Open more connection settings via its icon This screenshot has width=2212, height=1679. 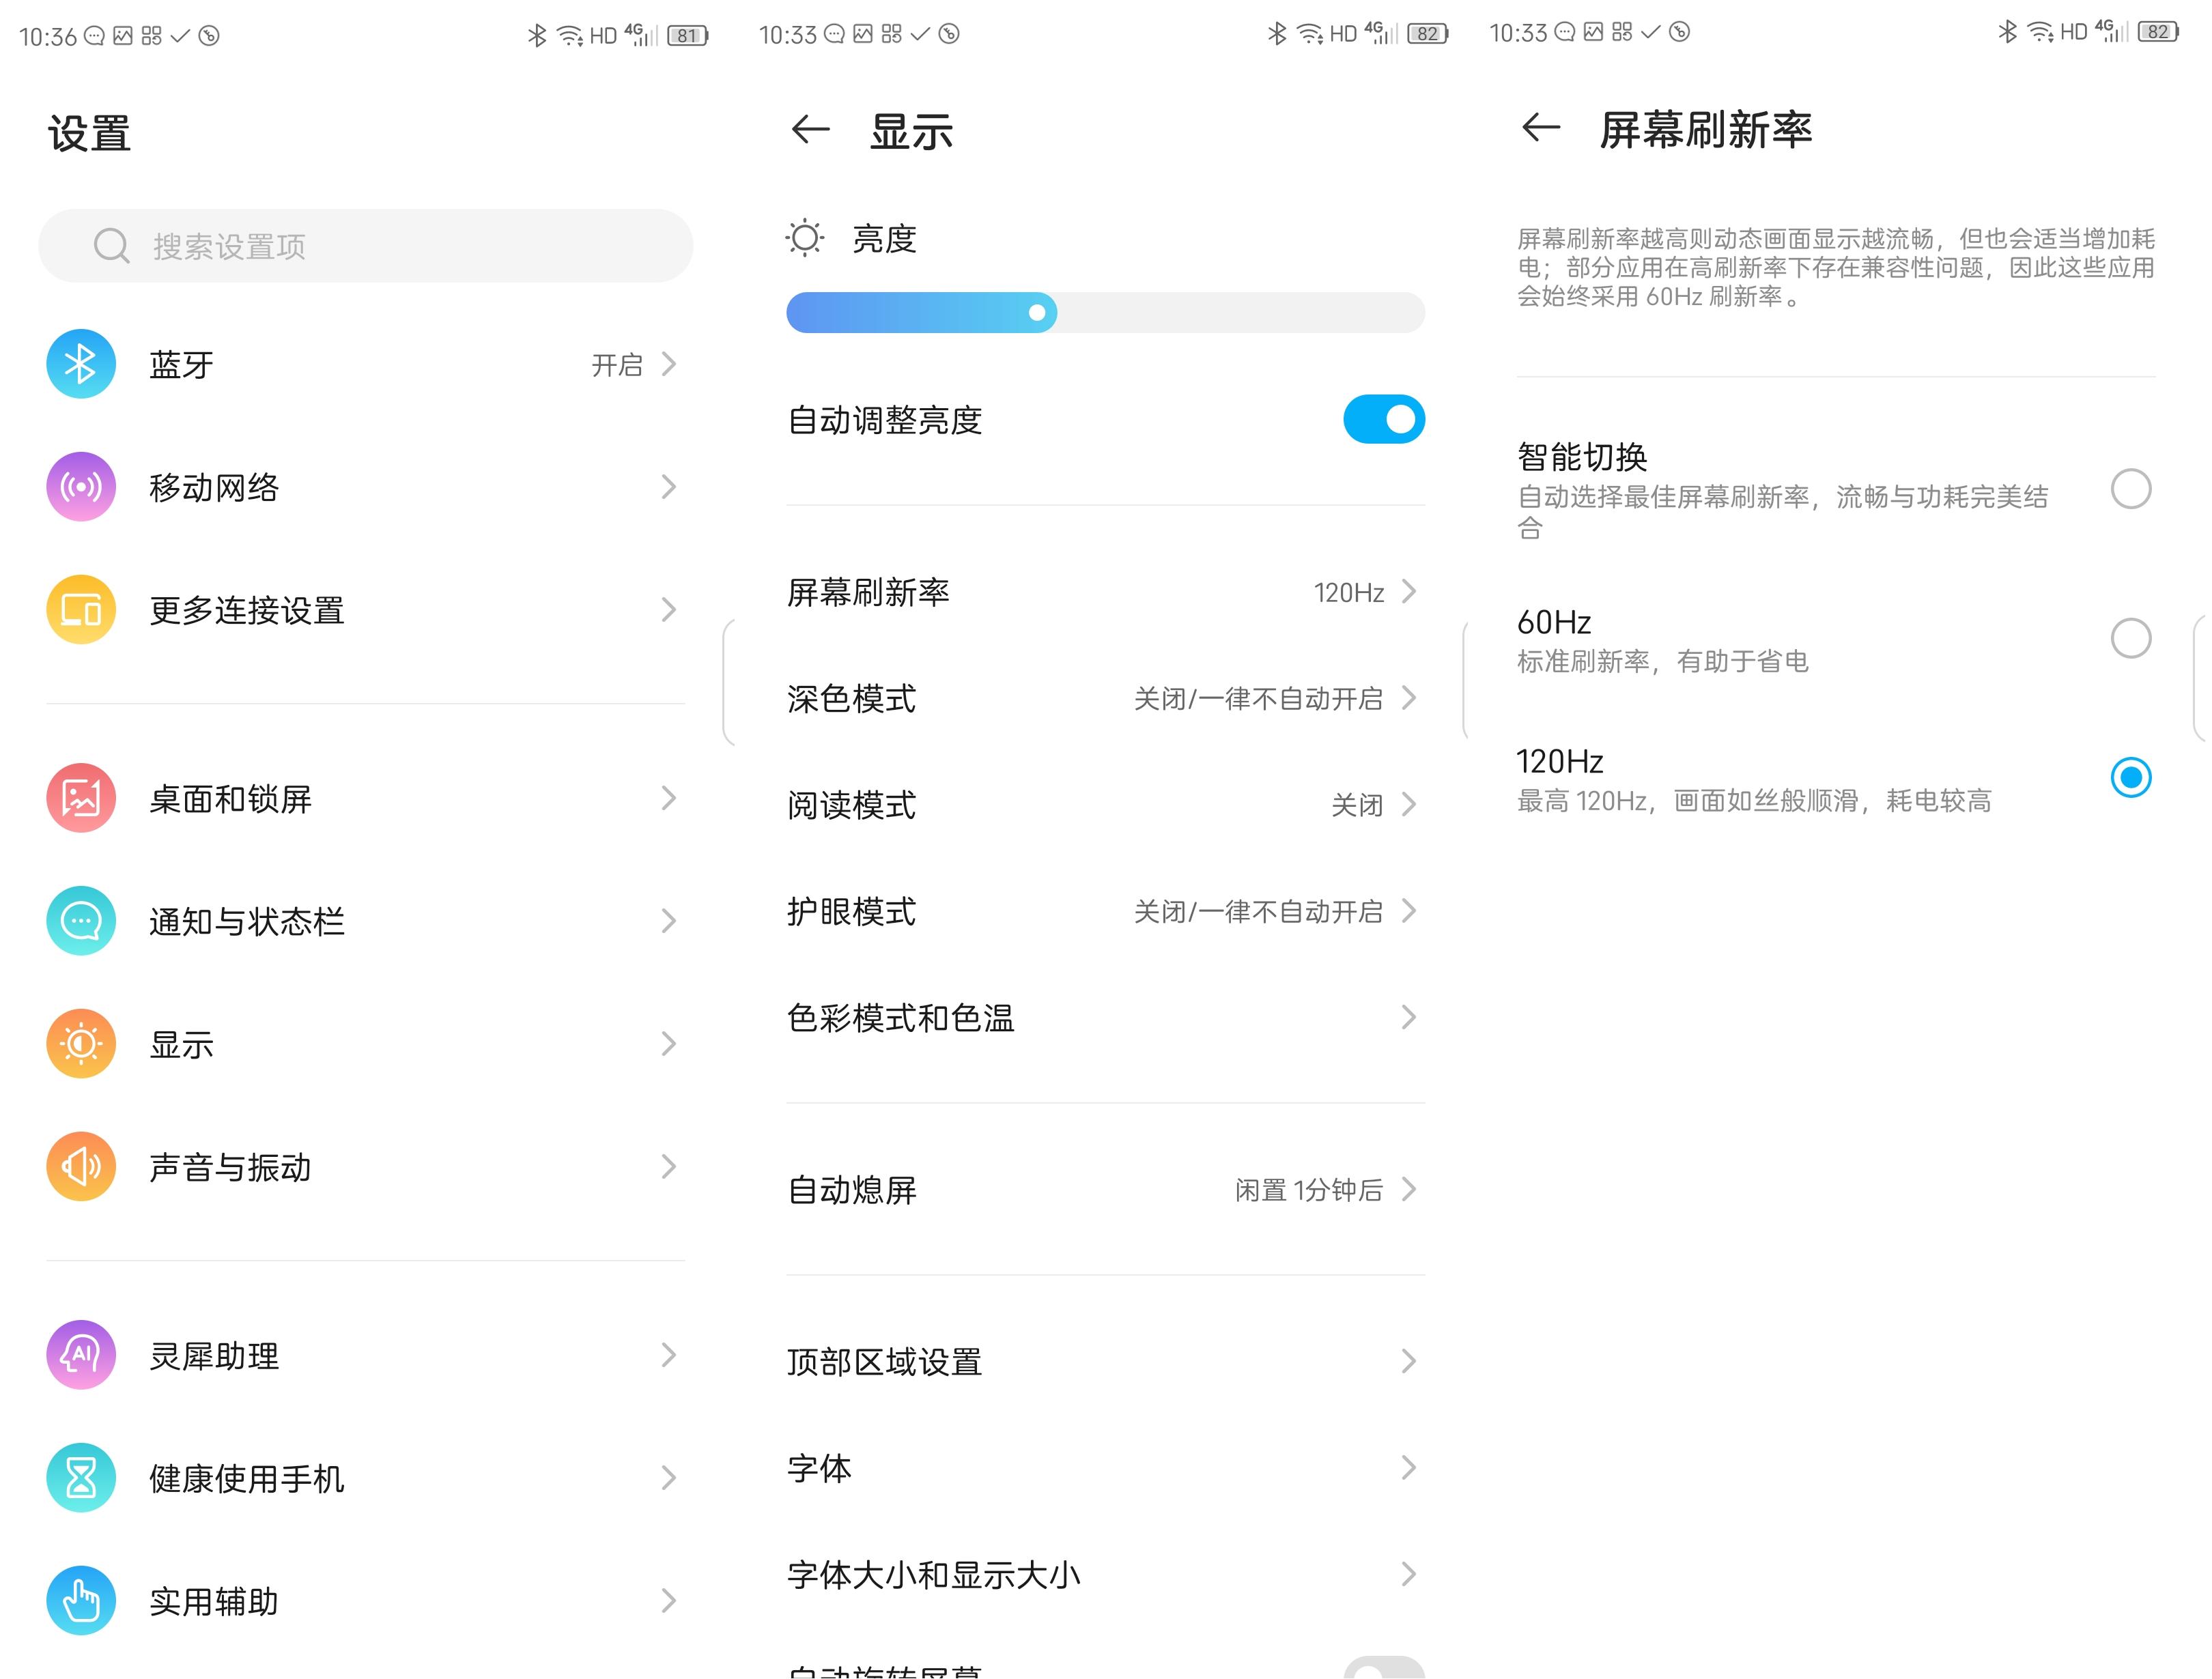81,610
